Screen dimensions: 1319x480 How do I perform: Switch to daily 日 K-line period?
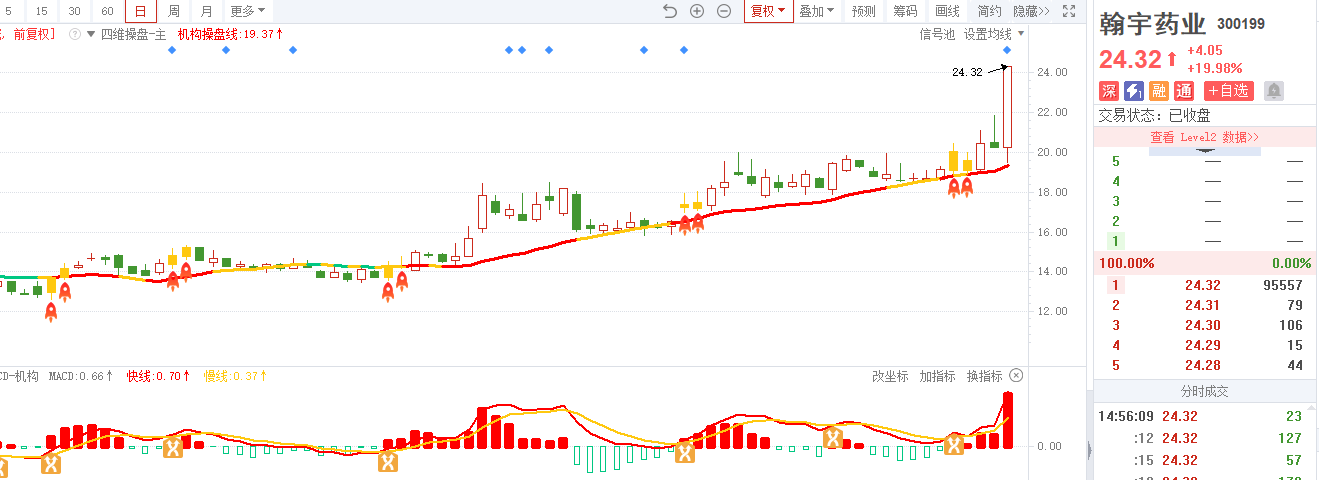[140, 12]
